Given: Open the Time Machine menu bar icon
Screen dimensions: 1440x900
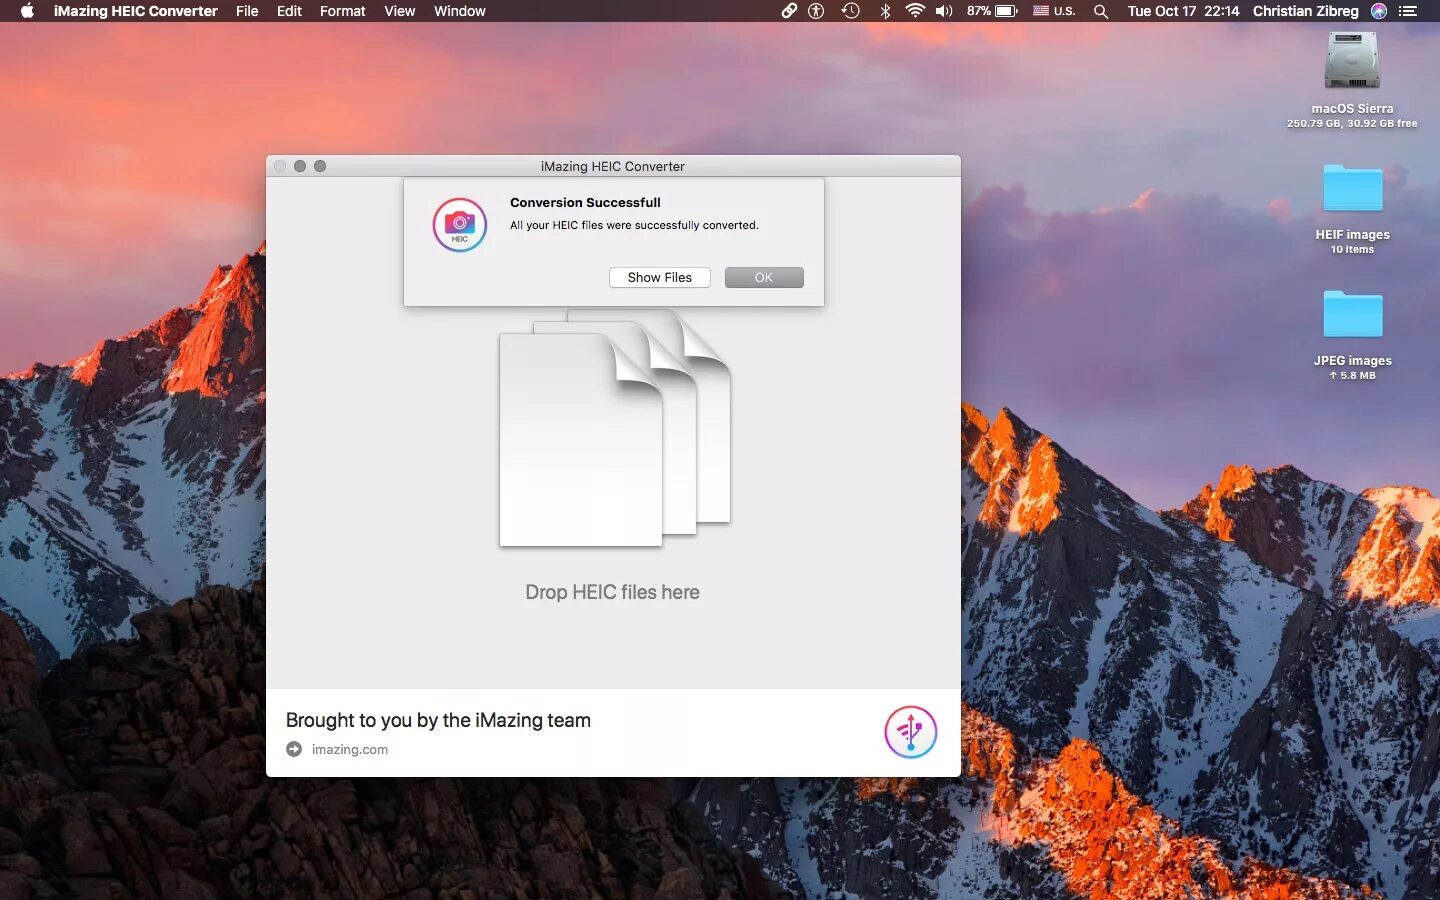Looking at the screenshot, I should point(850,11).
